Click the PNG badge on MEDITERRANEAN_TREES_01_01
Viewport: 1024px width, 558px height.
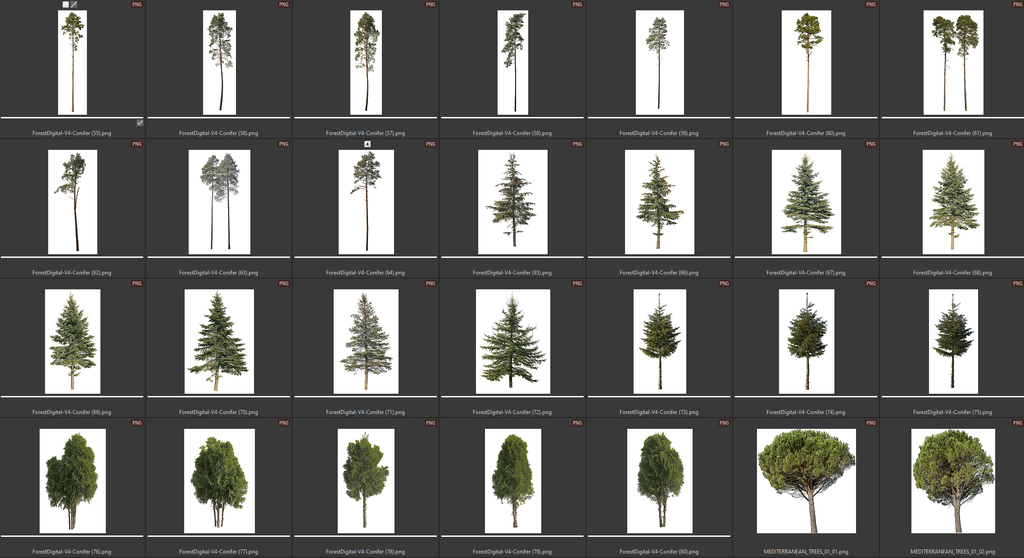click(870, 423)
